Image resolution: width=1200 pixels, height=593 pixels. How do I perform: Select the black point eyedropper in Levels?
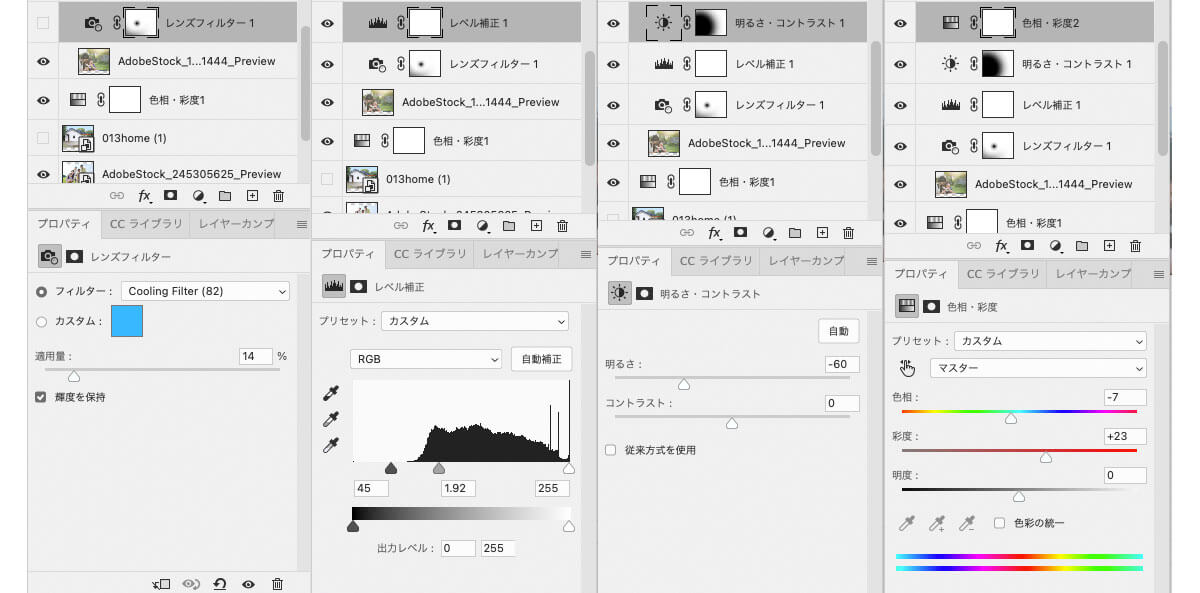click(331, 393)
